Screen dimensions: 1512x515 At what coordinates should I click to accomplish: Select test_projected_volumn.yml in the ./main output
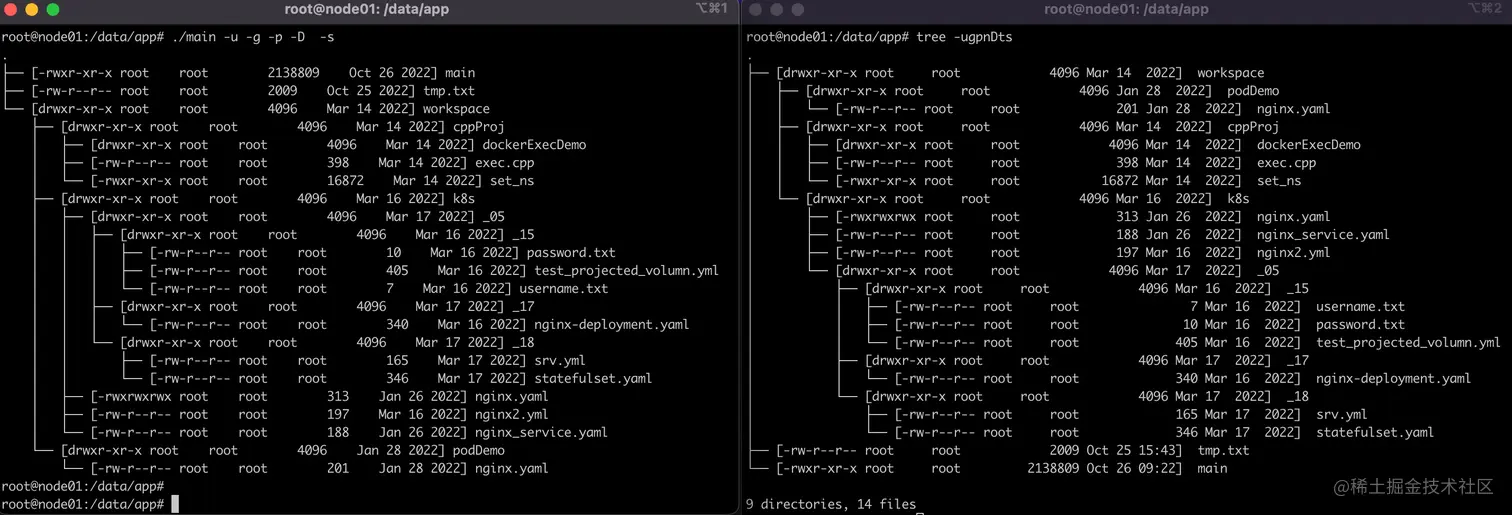(626, 271)
